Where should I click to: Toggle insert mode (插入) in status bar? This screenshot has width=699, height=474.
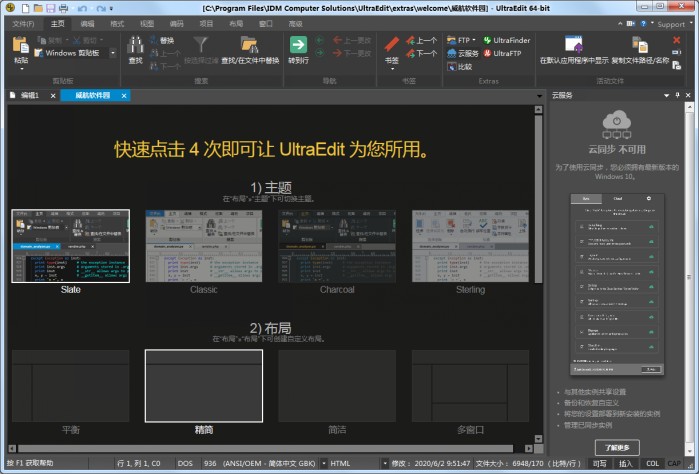pos(626,464)
